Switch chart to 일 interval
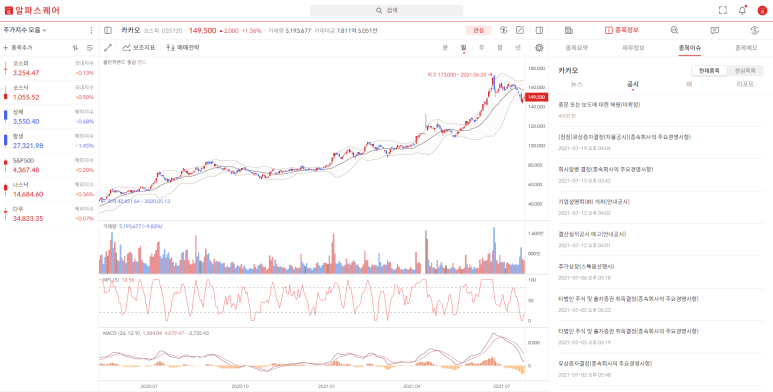This screenshot has height=392, width=773. coord(463,48)
